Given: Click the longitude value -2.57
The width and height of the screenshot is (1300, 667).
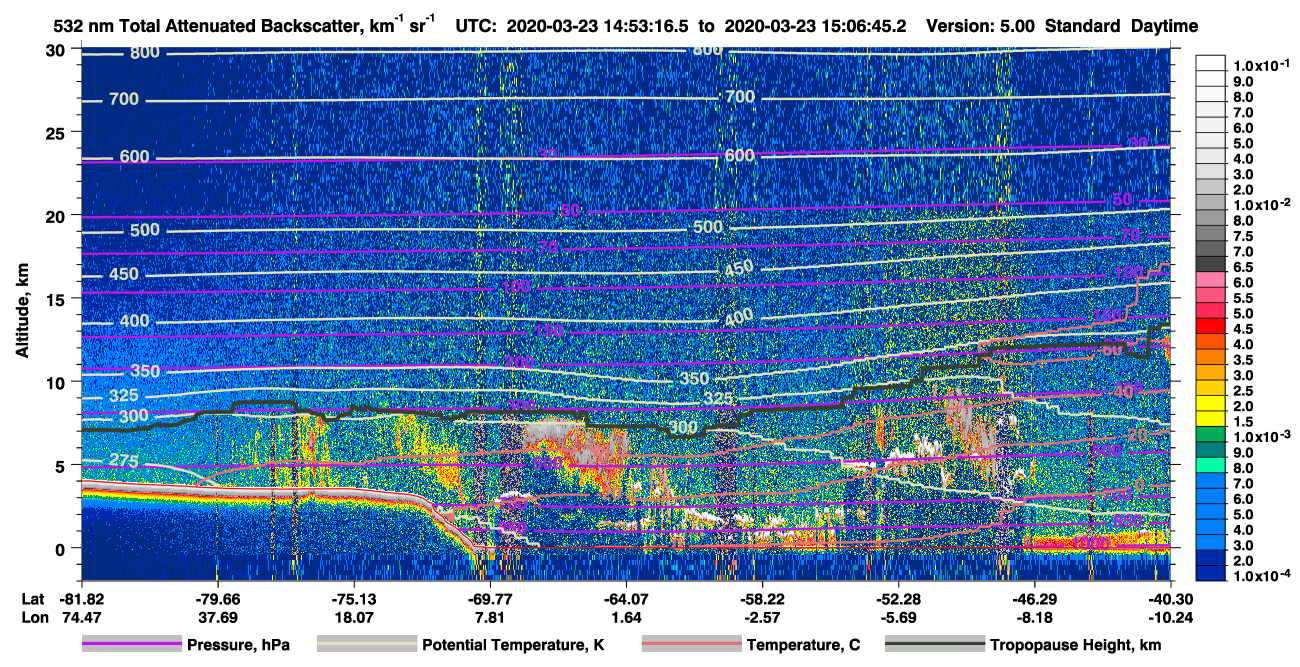Looking at the screenshot, I should [761, 617].
